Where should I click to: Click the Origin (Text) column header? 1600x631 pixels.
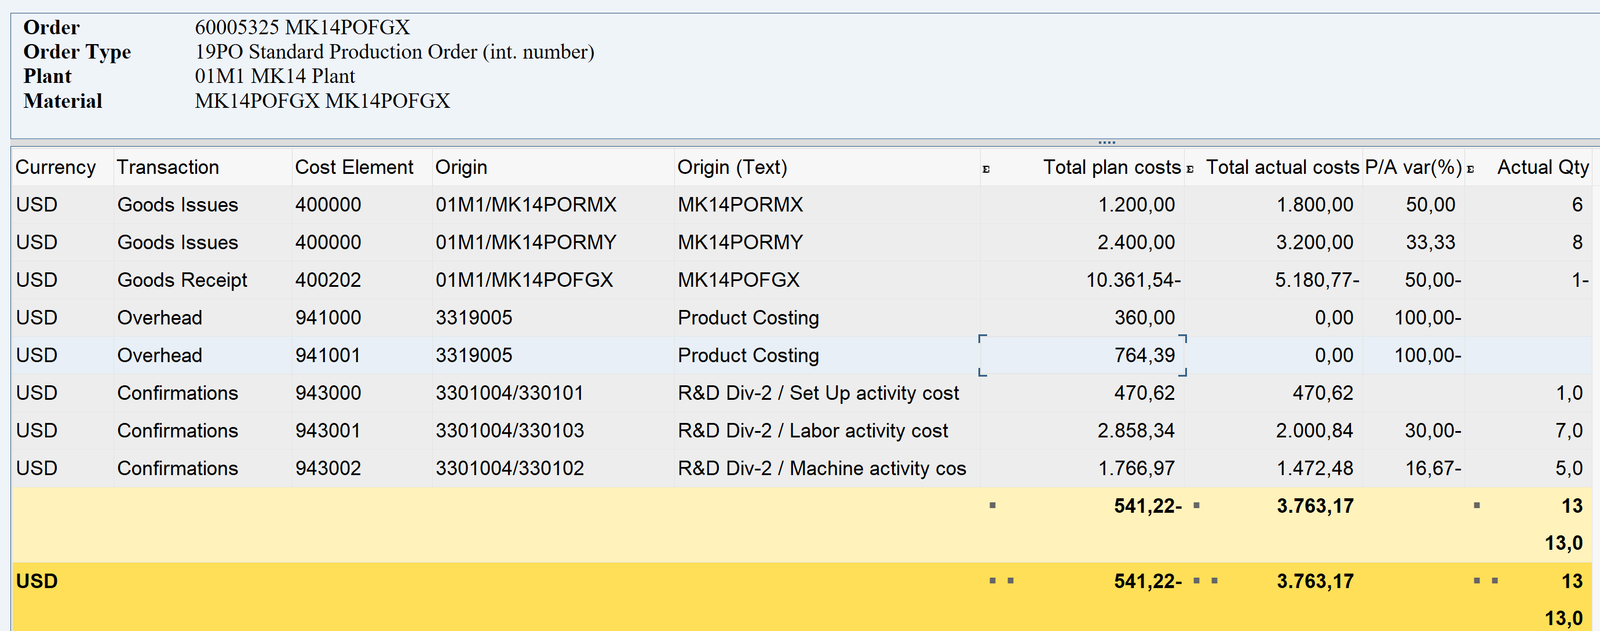732,167
